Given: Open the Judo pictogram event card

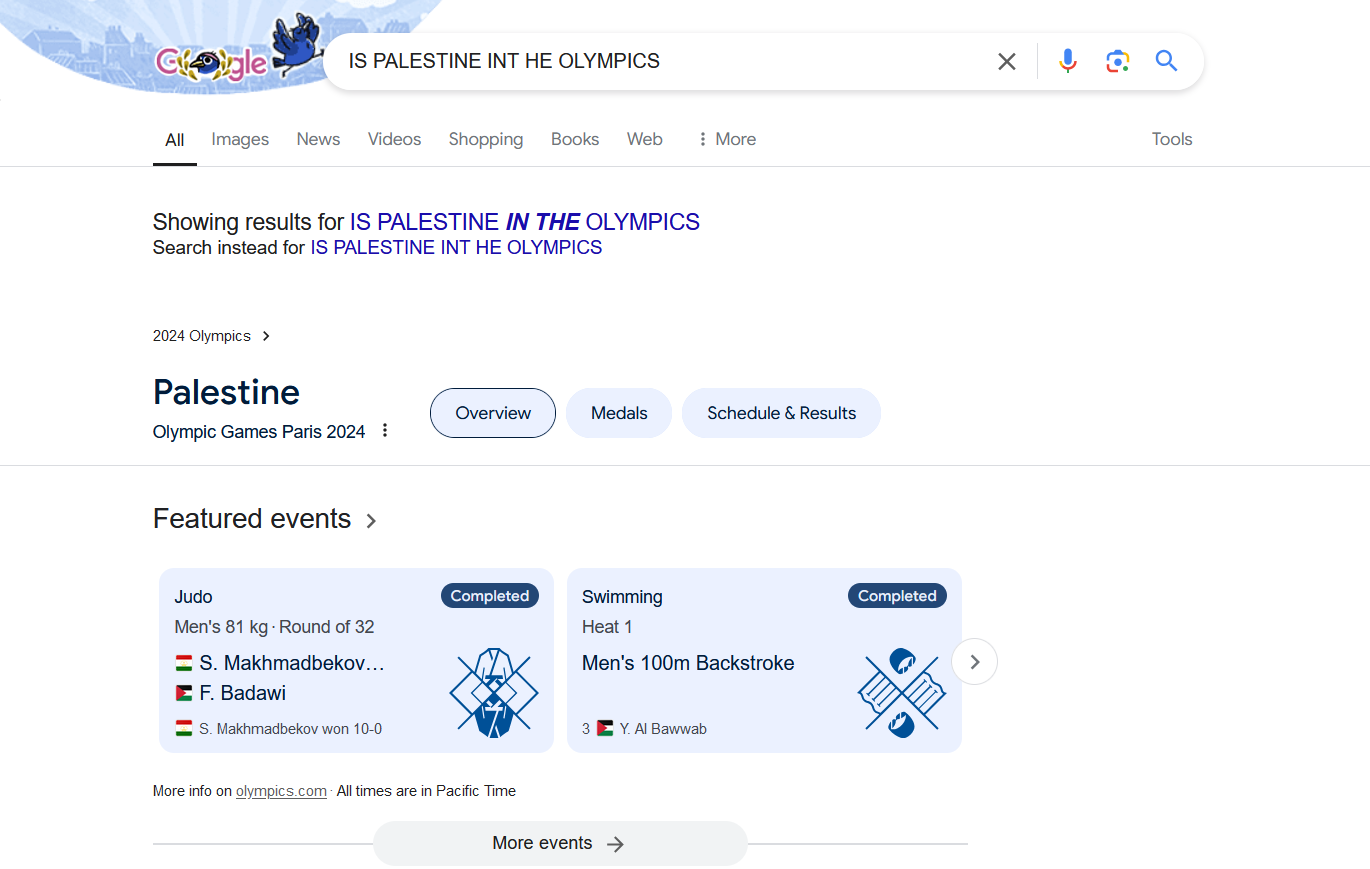Looking at the screenshot, I should coord(356,660).
